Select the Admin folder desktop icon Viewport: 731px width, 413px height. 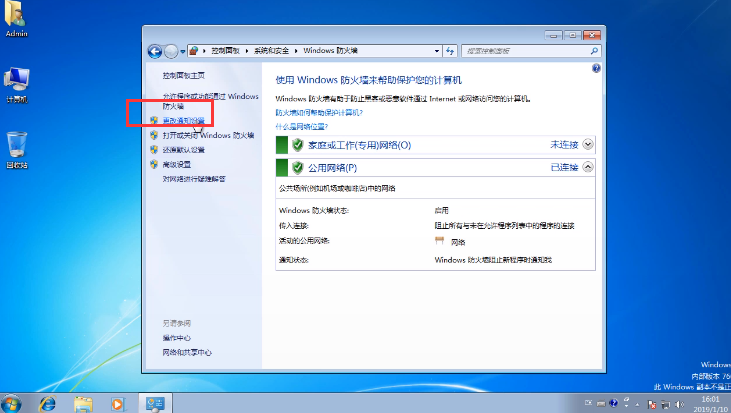tap(16, 19)
